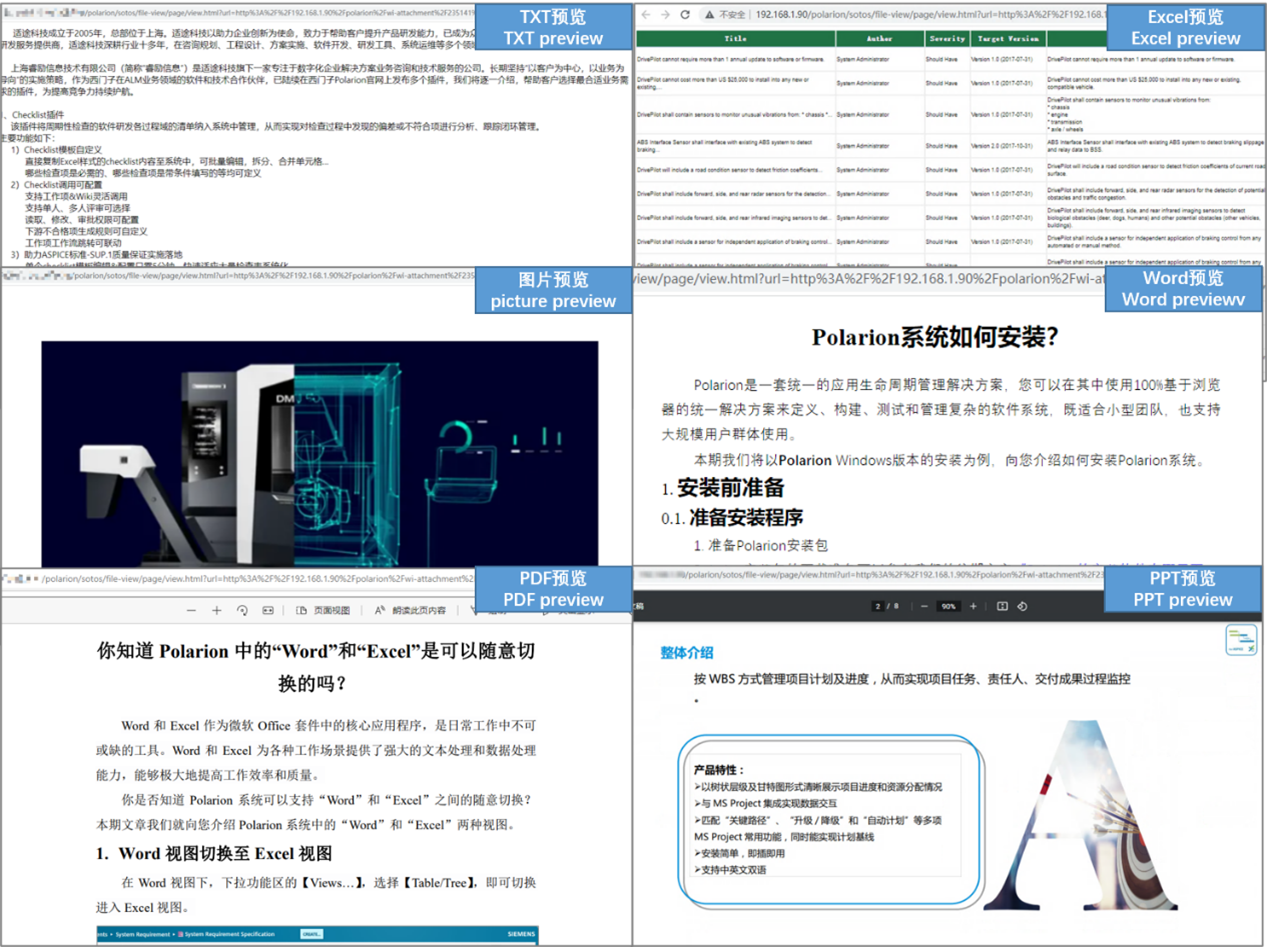Click zoom in on the PDF toolbar
This screenshot has width=1267, height=947.
218,608
